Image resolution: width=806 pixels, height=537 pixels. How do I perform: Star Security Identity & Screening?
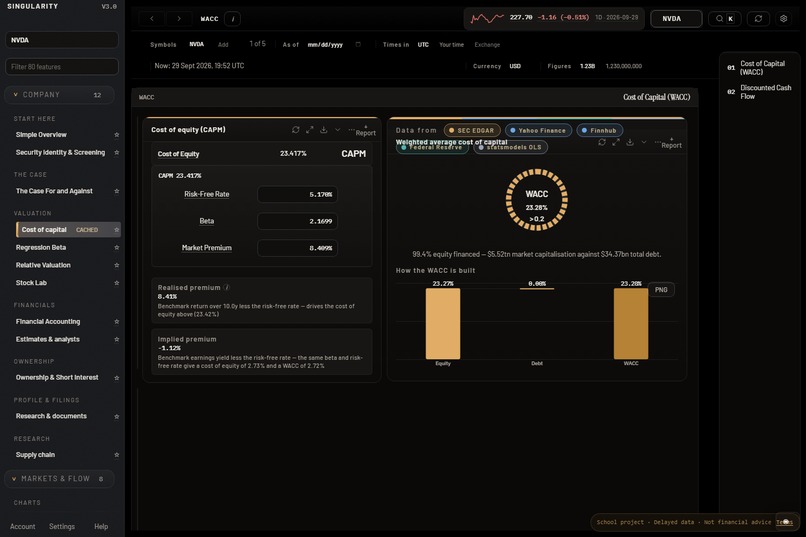click(117, 153)
